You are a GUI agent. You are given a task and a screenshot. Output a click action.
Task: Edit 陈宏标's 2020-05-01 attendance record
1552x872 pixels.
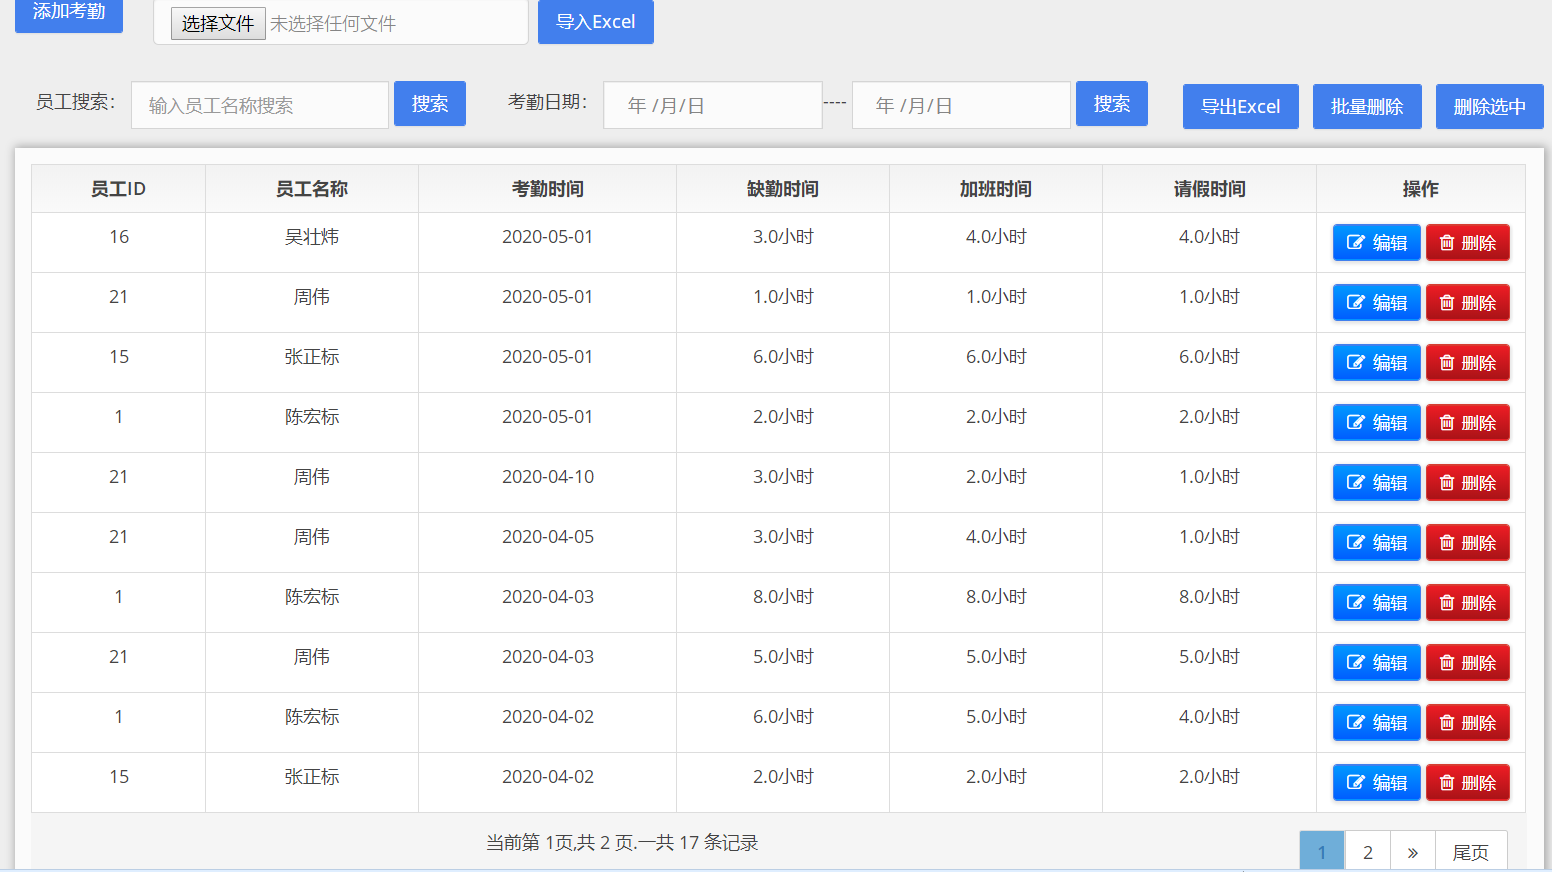pos(1376,422)
